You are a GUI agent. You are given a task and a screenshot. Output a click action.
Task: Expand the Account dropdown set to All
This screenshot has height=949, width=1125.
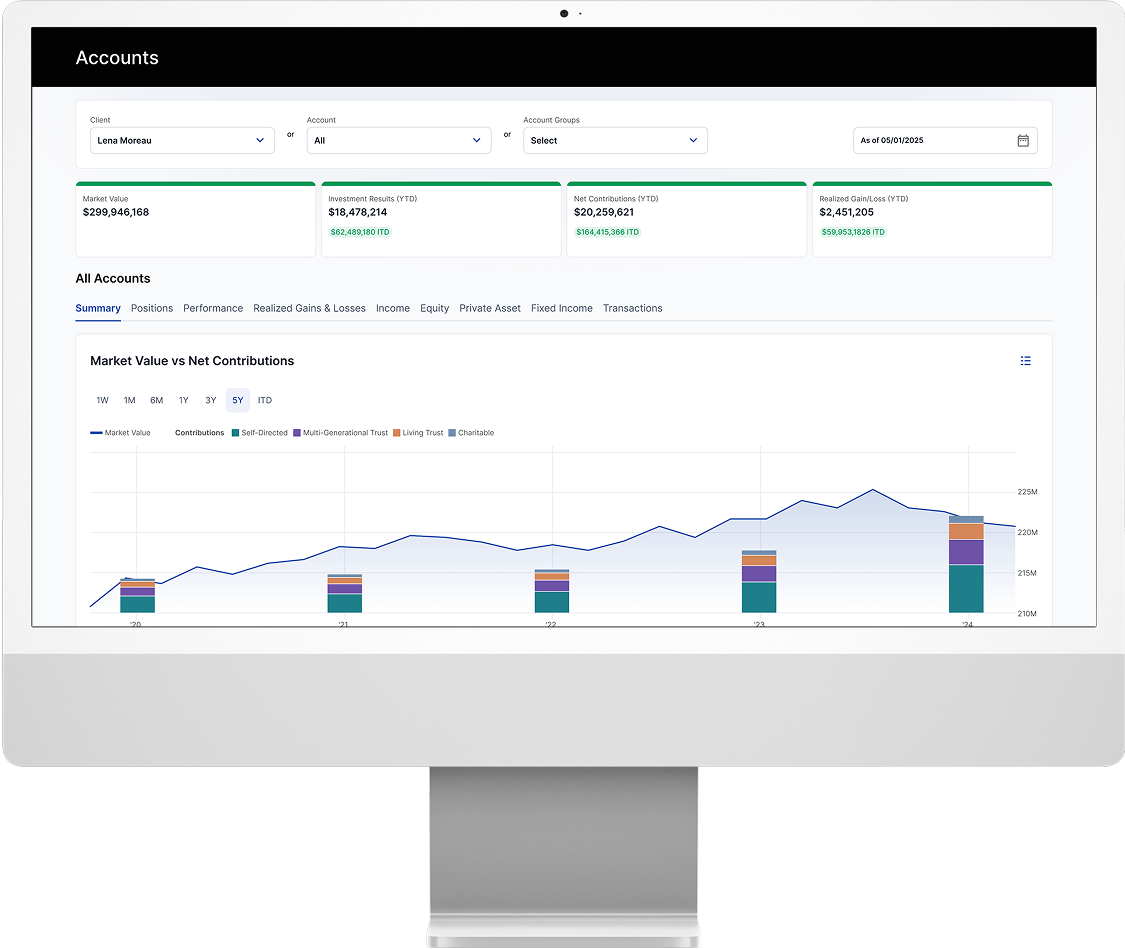pyautogui.click(x=399, y=141)
